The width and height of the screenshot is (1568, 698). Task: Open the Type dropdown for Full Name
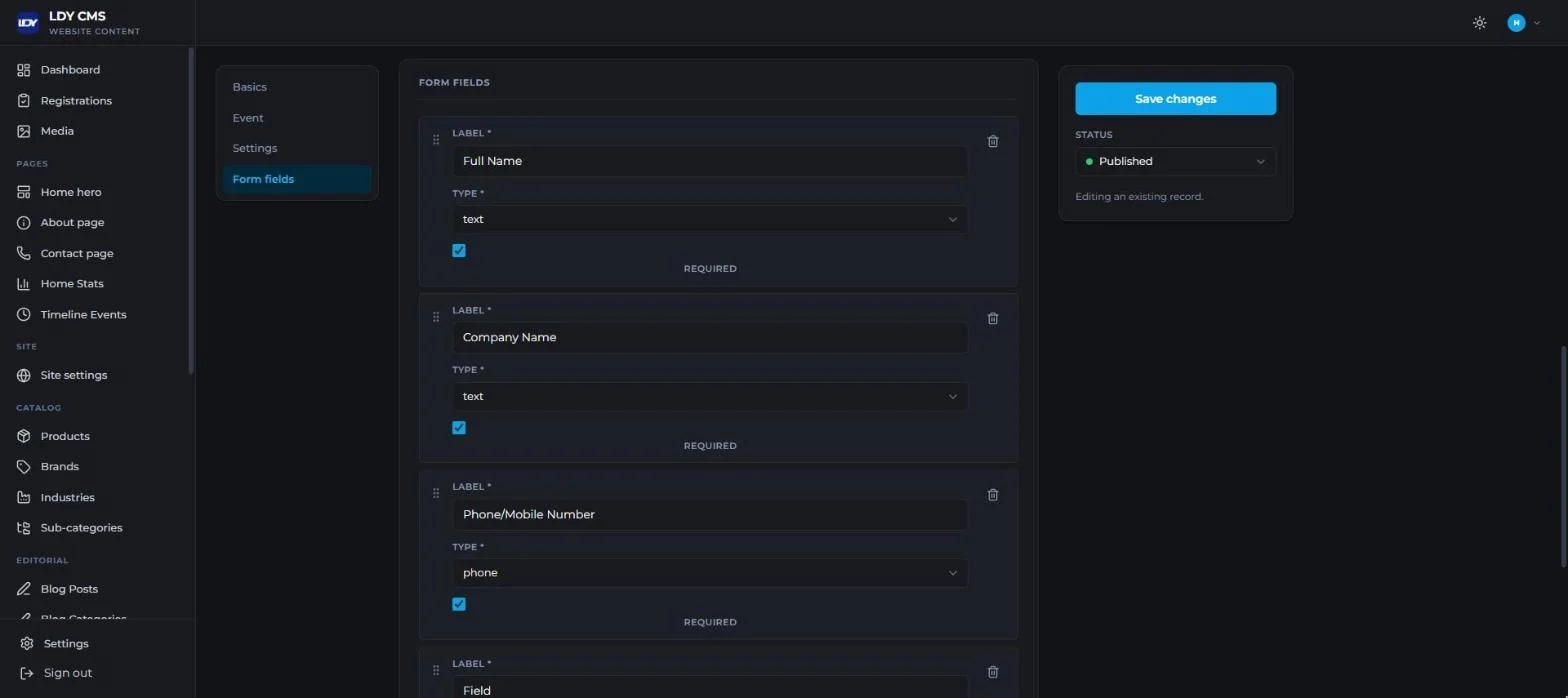tap(710, 219)
